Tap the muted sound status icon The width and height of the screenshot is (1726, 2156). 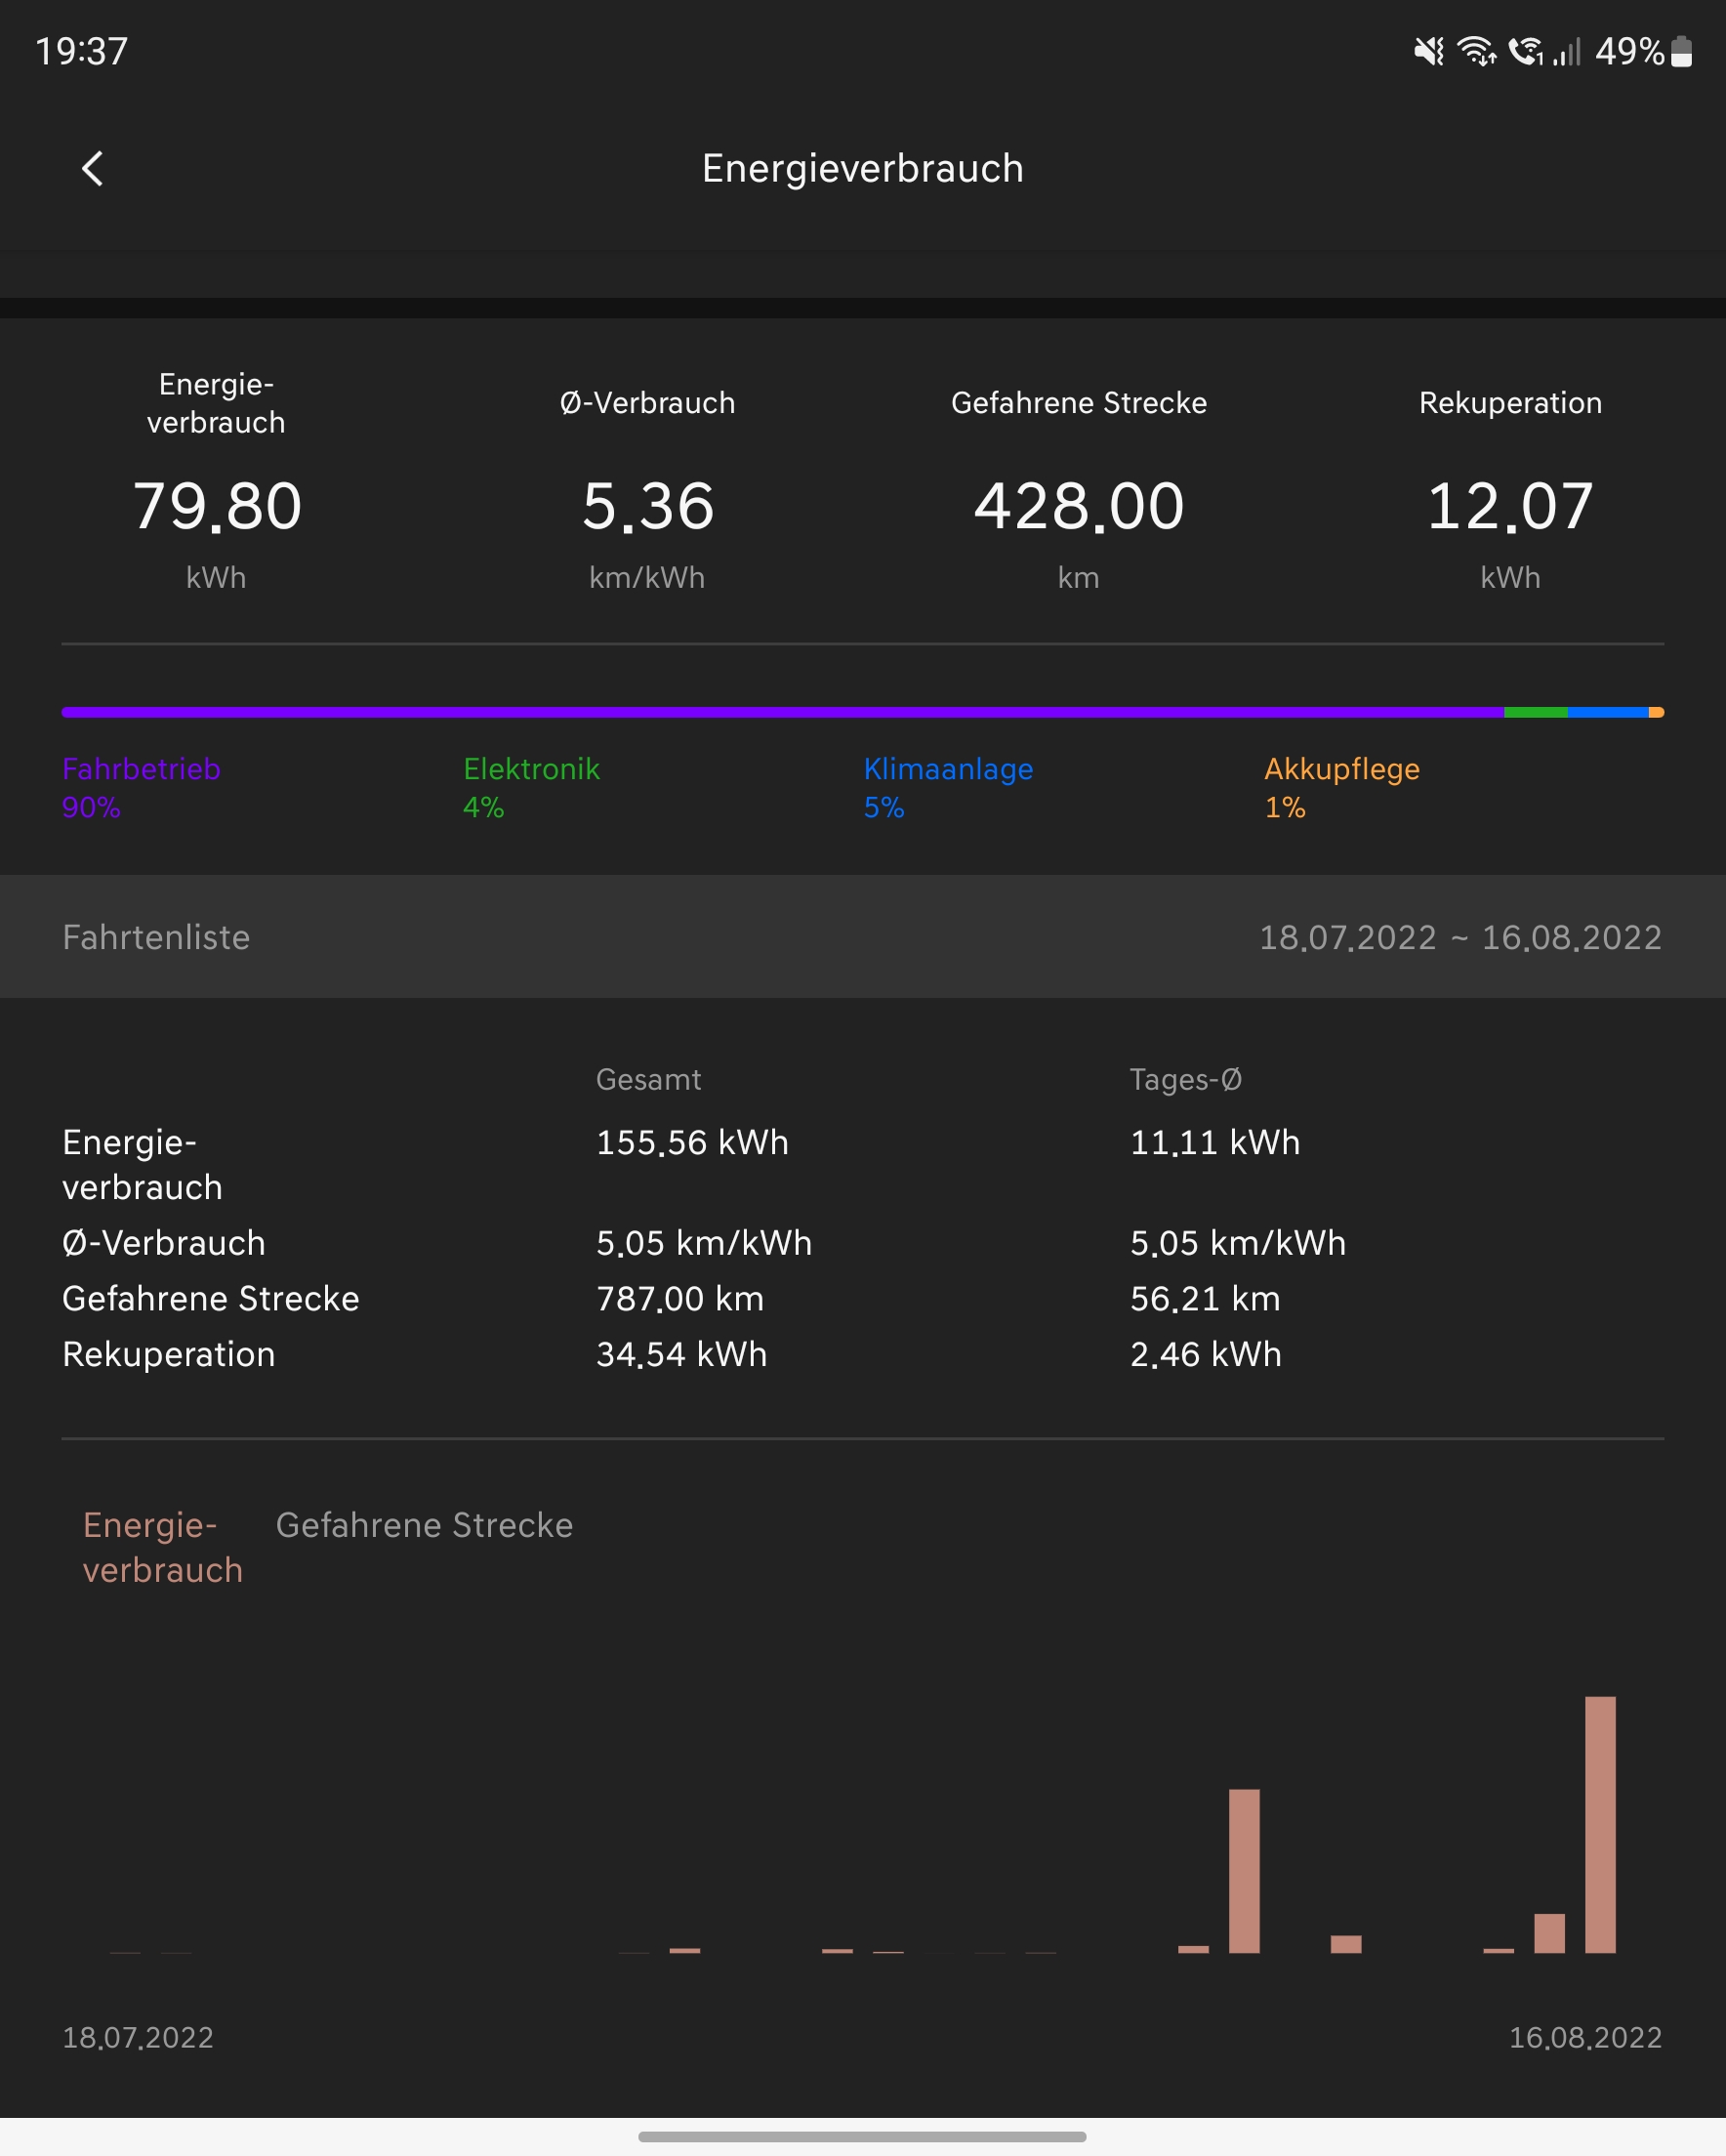[x=1428, y=51]
